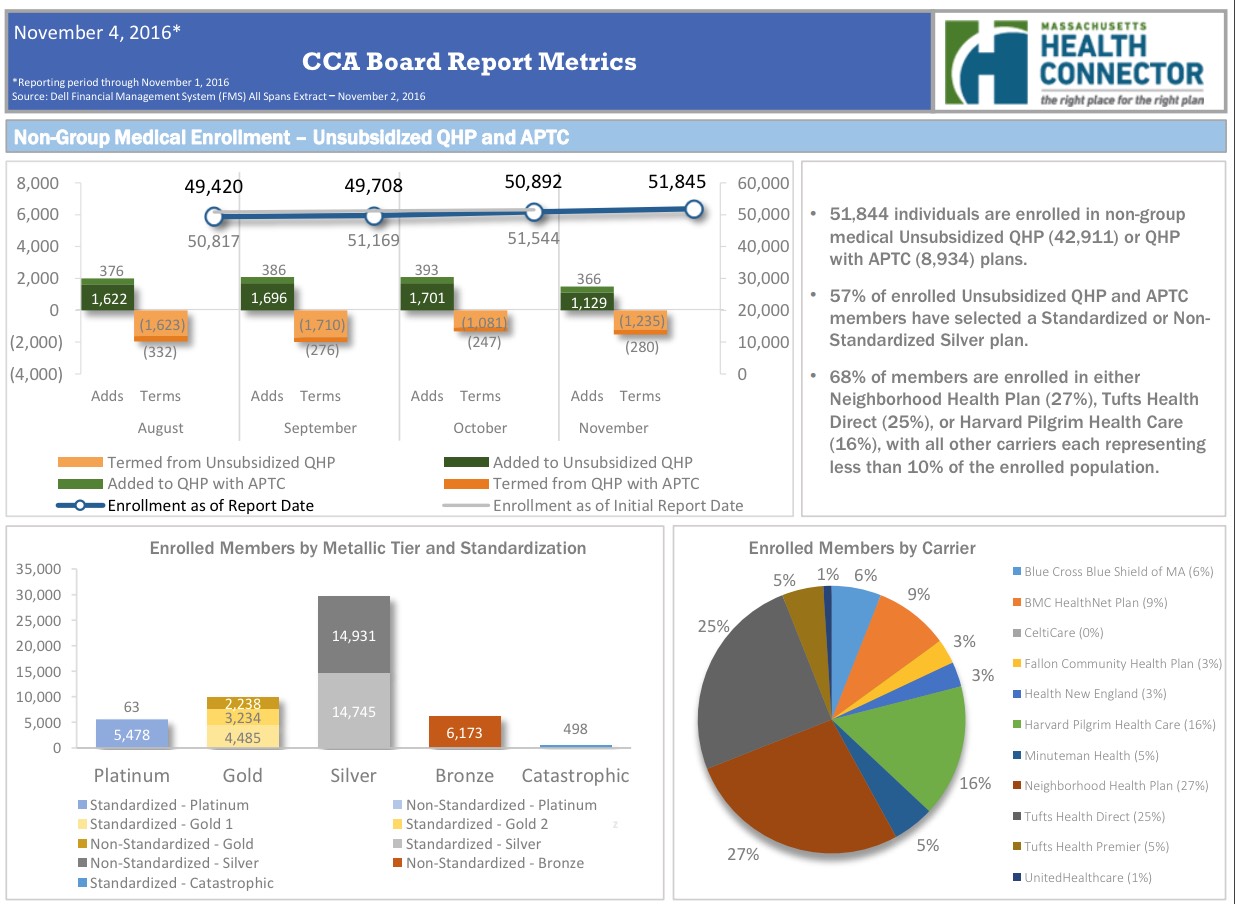Click the UnitedHealthcare (1%) legend entry
This screenshot has width=1235, height=904.
tap(1087, 877)
